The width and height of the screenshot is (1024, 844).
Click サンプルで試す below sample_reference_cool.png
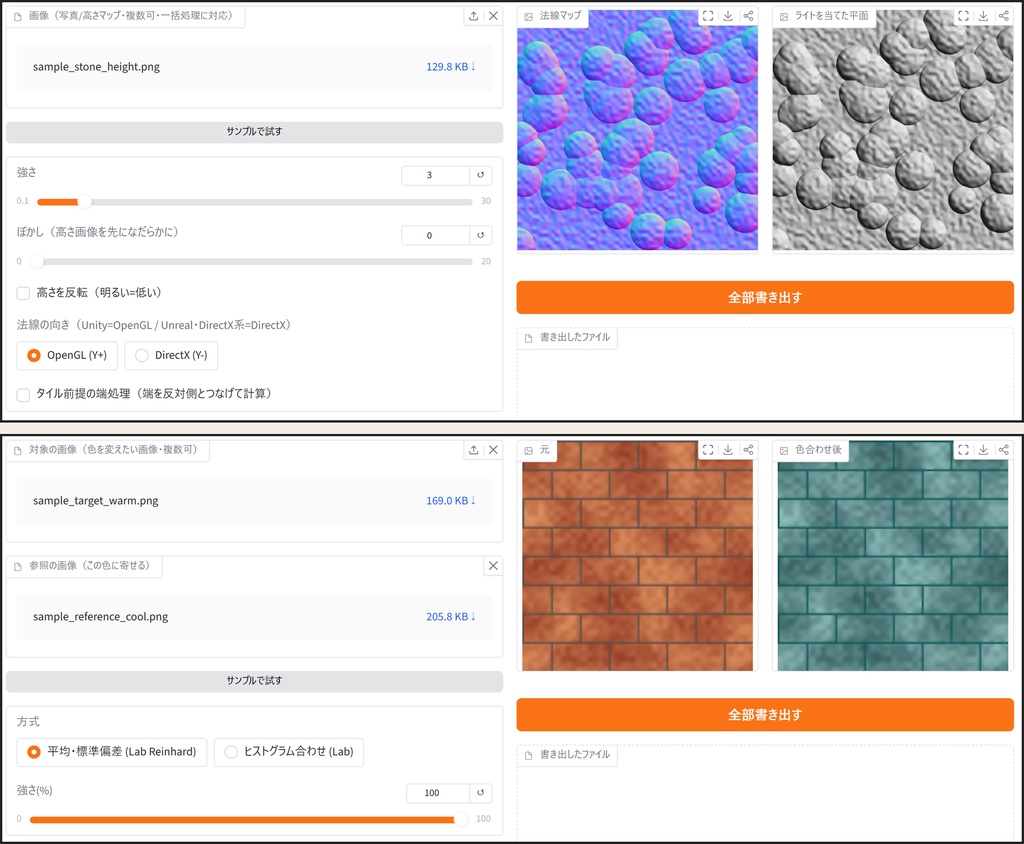tap(255, 681)
